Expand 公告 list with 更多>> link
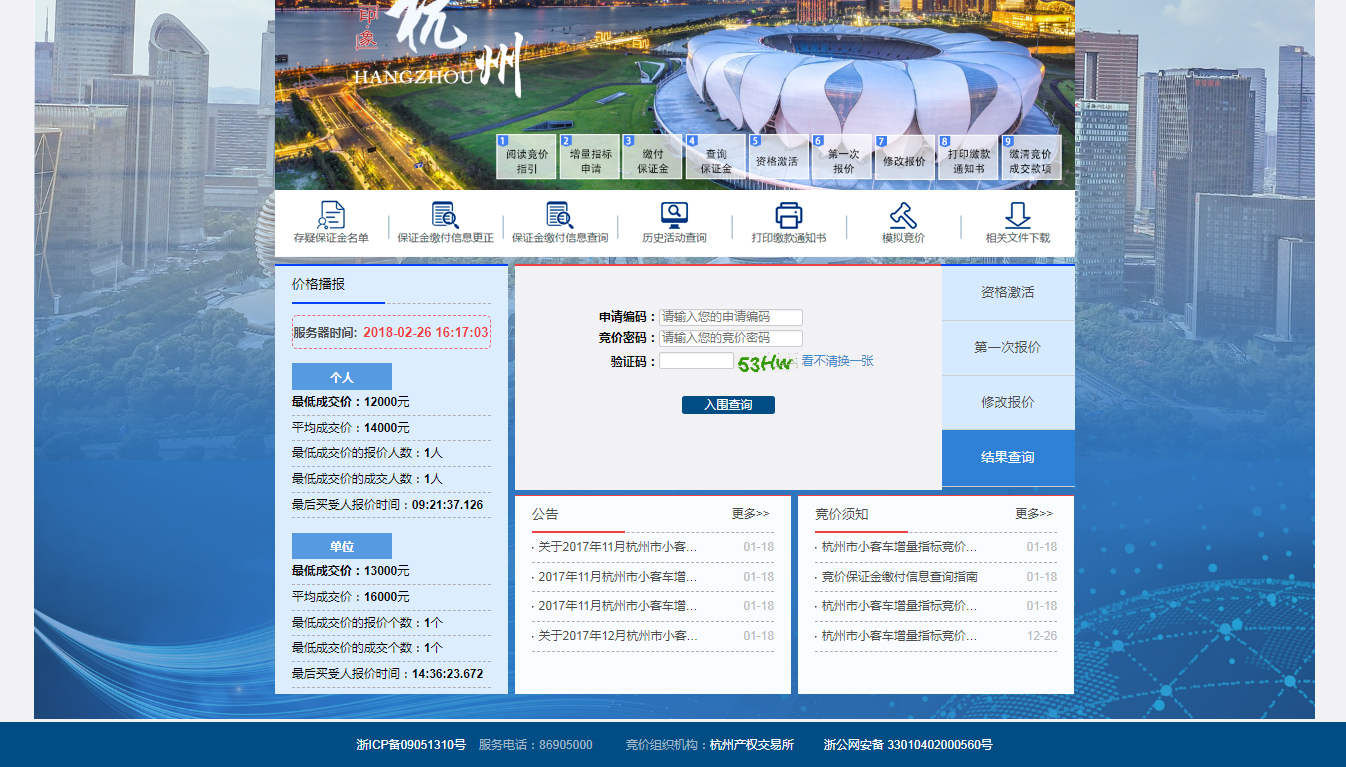 tap(750, 514)
